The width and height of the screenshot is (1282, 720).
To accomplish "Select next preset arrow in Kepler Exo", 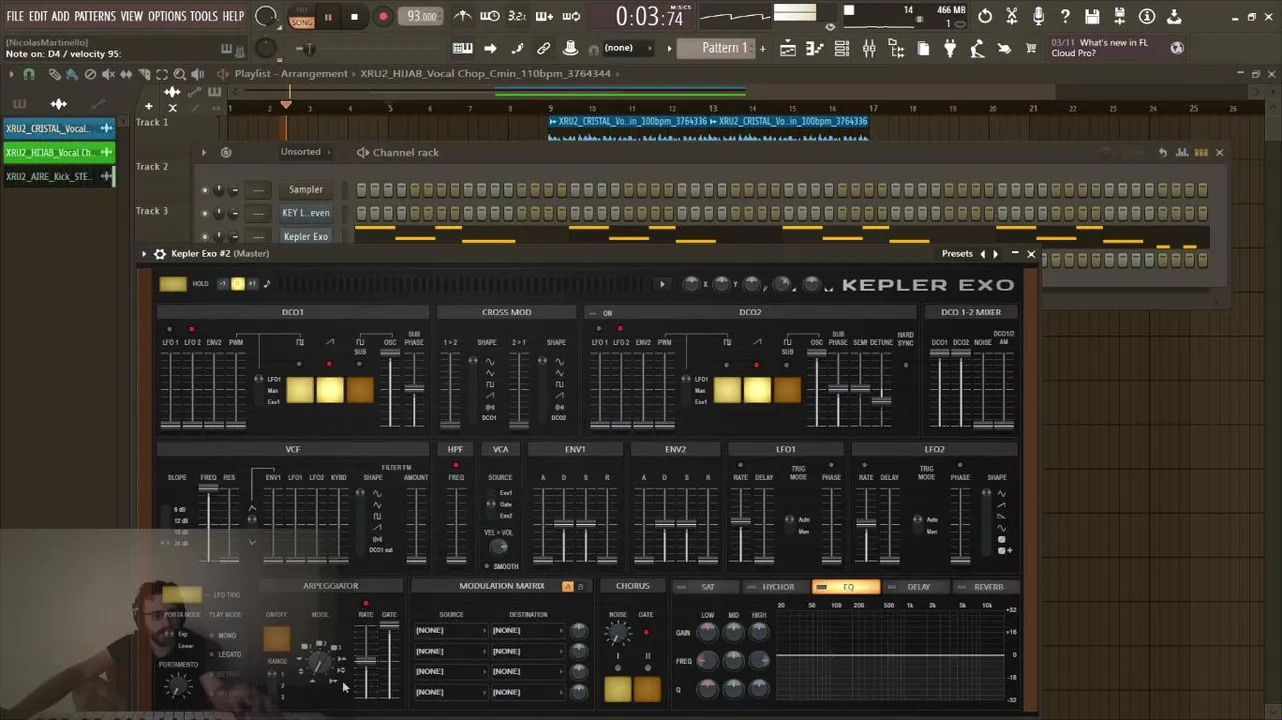I will (x=995, y=254).
